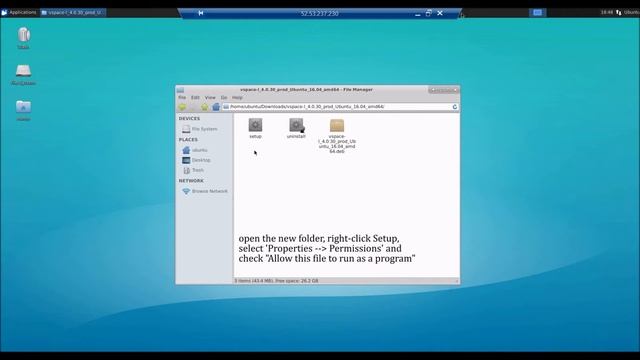Restore down the remote desktop session
640x360 pixels.
tap(429, 13)
